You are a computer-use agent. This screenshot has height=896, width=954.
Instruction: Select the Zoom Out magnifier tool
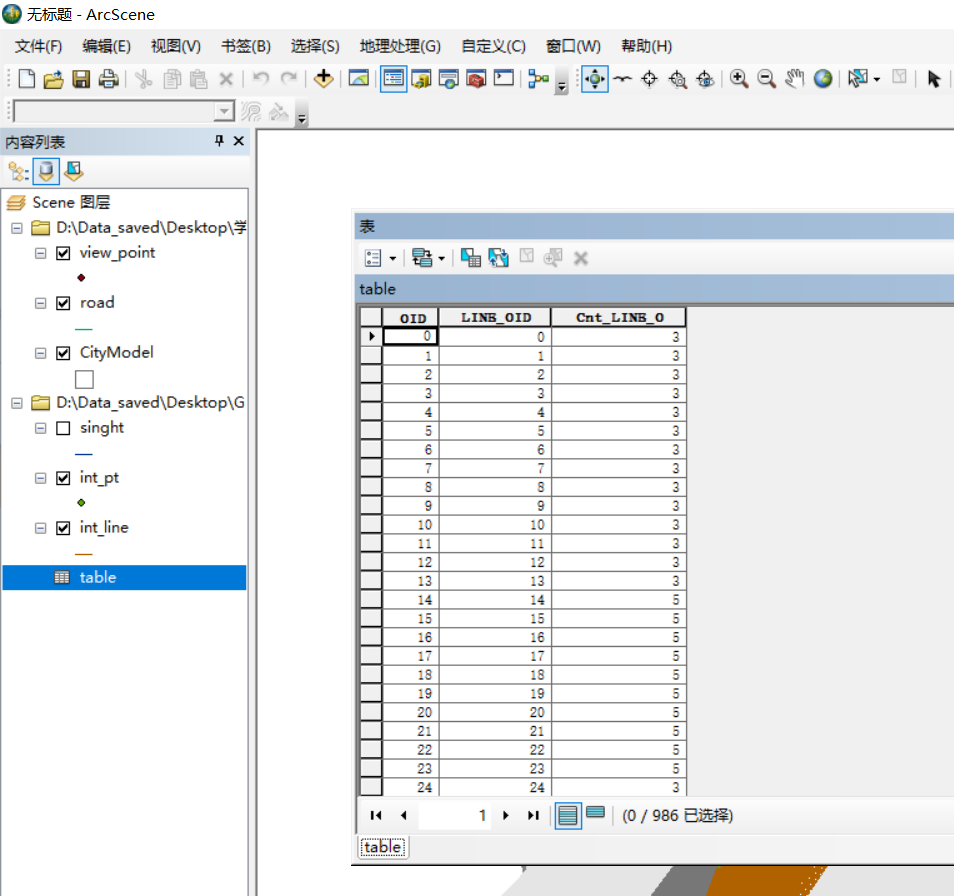(x=766, y=79)
